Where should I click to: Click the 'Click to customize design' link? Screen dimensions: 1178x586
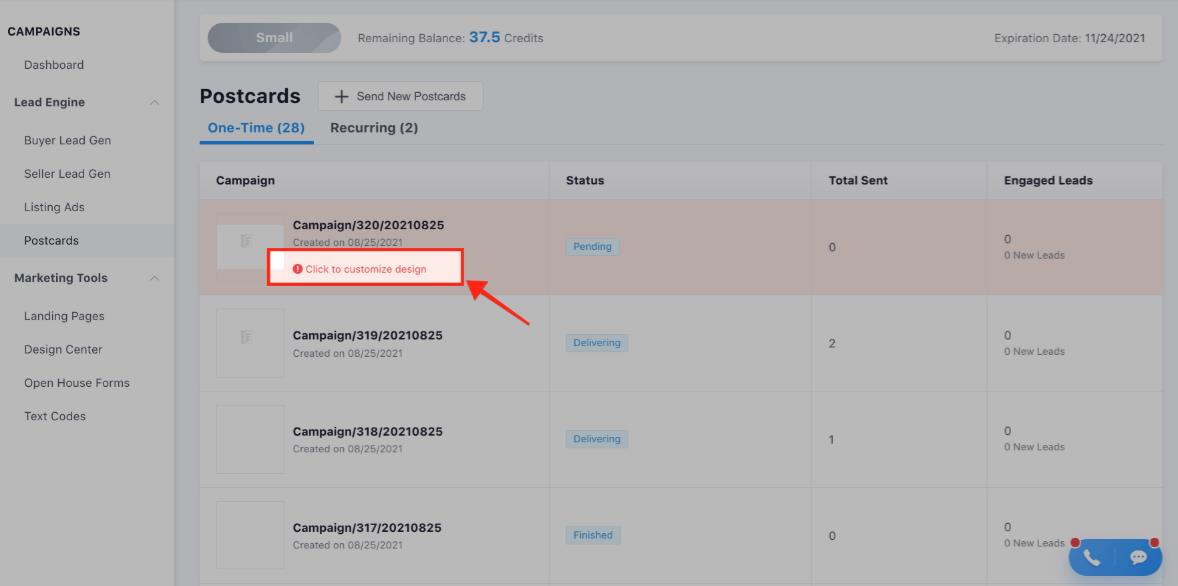pos(365,269)
